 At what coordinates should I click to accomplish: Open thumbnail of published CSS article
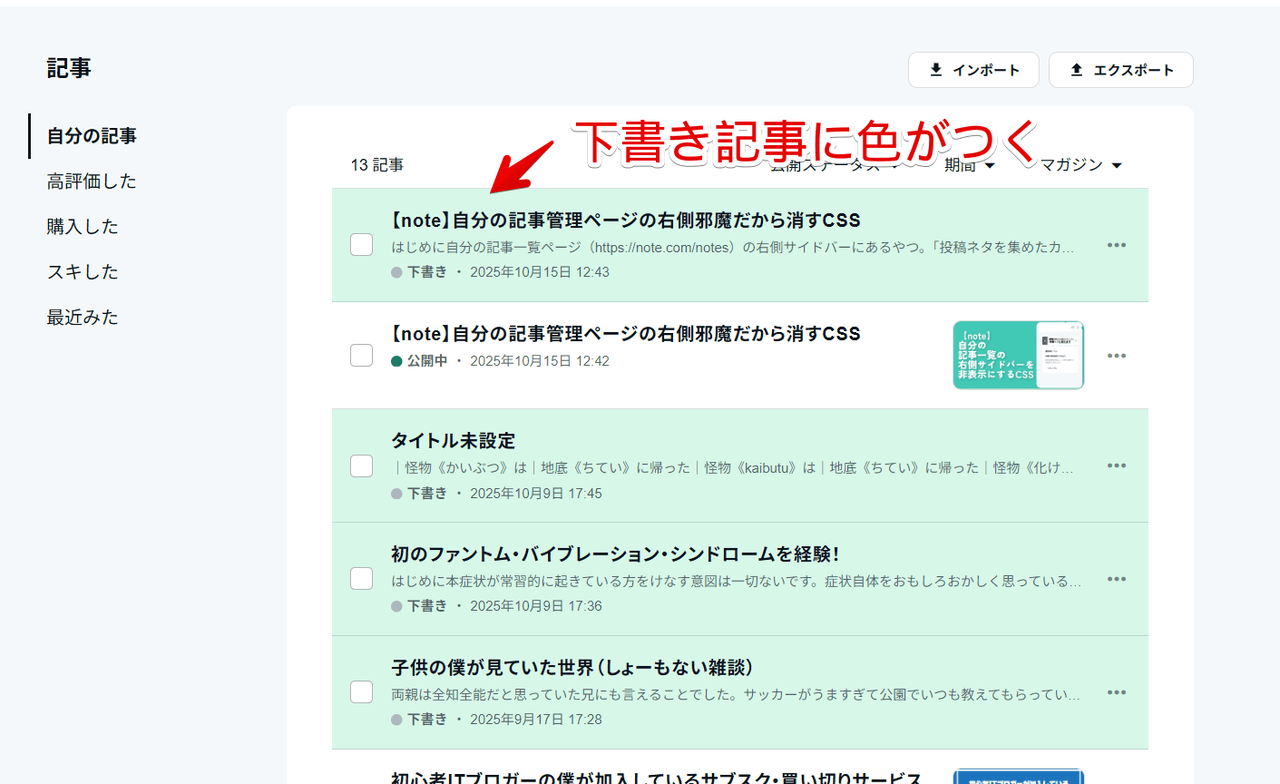(1018, 355)
